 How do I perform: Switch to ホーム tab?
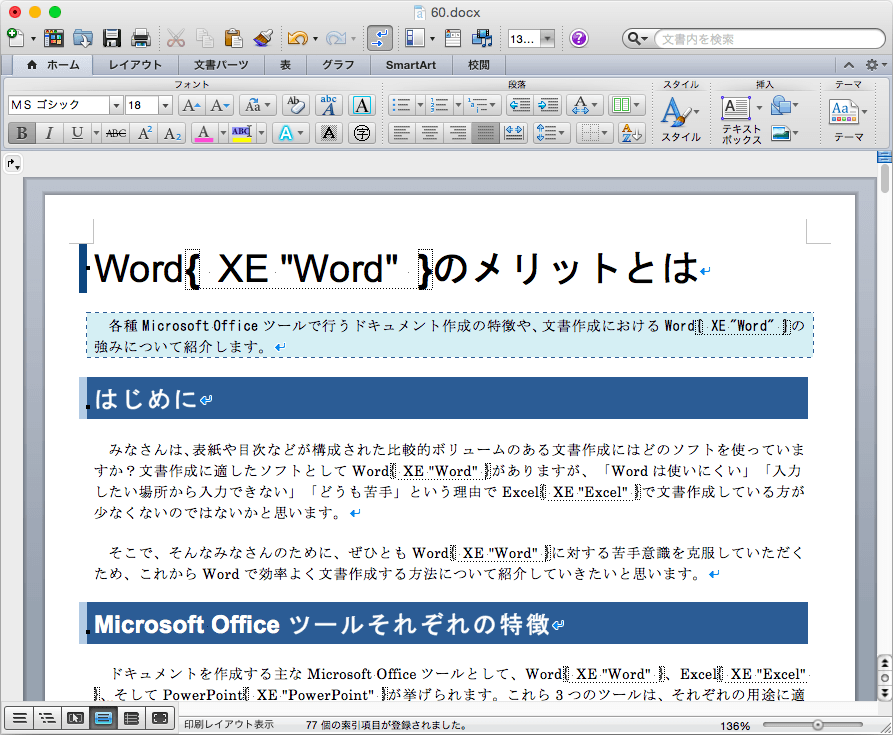coord(54,65)
